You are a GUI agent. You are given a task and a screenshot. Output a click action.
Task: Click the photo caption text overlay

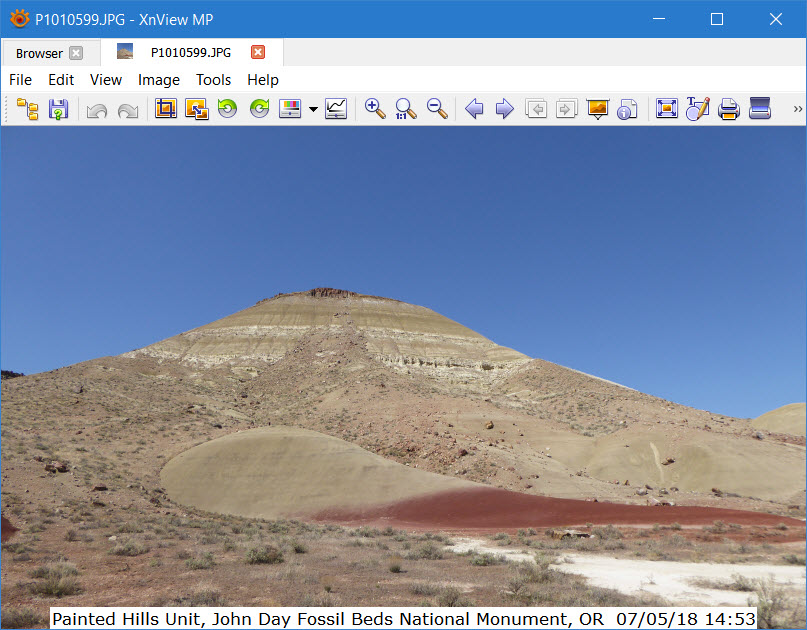(x=404, y=619)
